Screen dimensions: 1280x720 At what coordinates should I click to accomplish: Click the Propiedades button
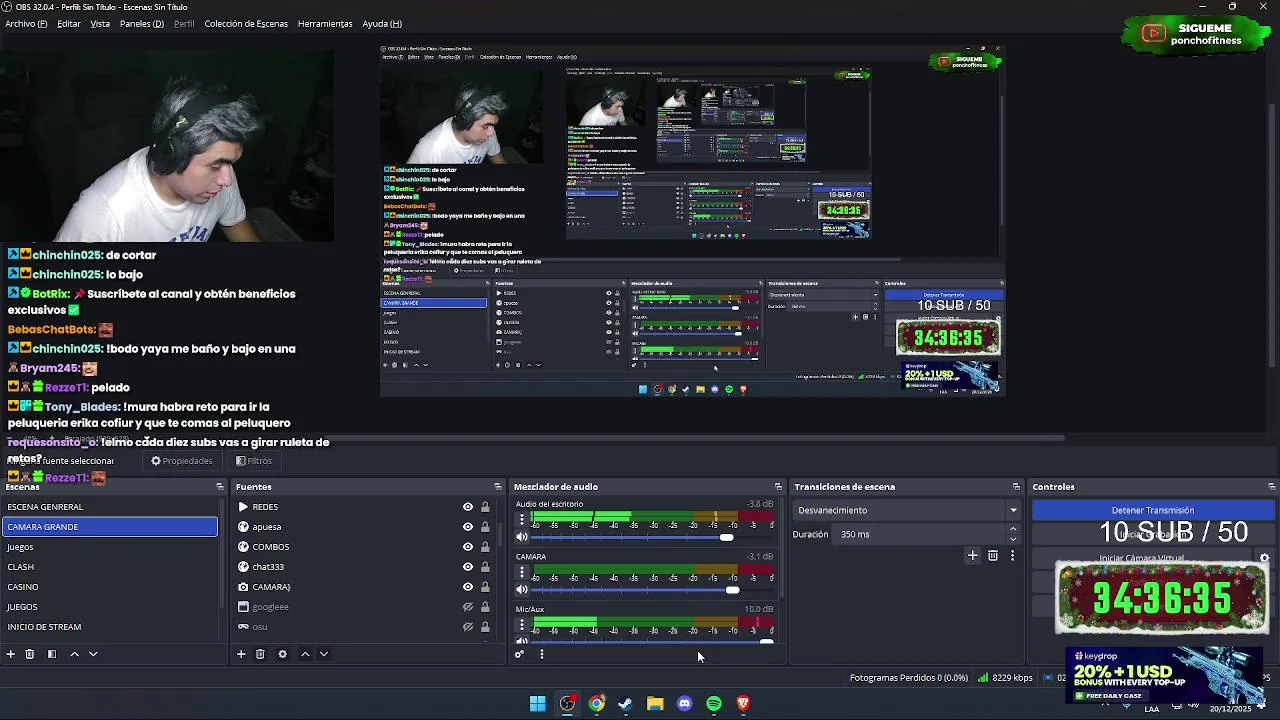(181, 461)
